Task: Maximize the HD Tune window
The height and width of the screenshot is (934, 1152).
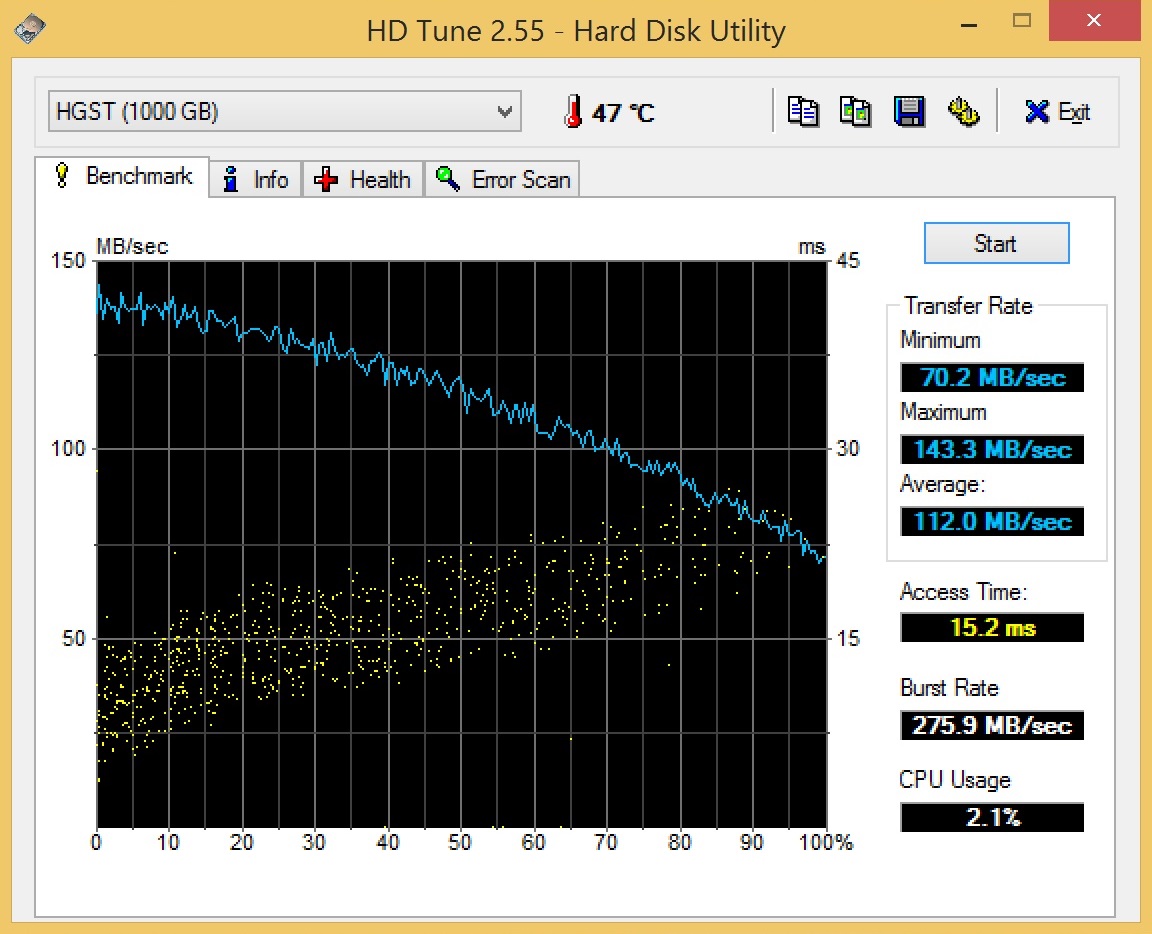Action: pos(1022,20)
